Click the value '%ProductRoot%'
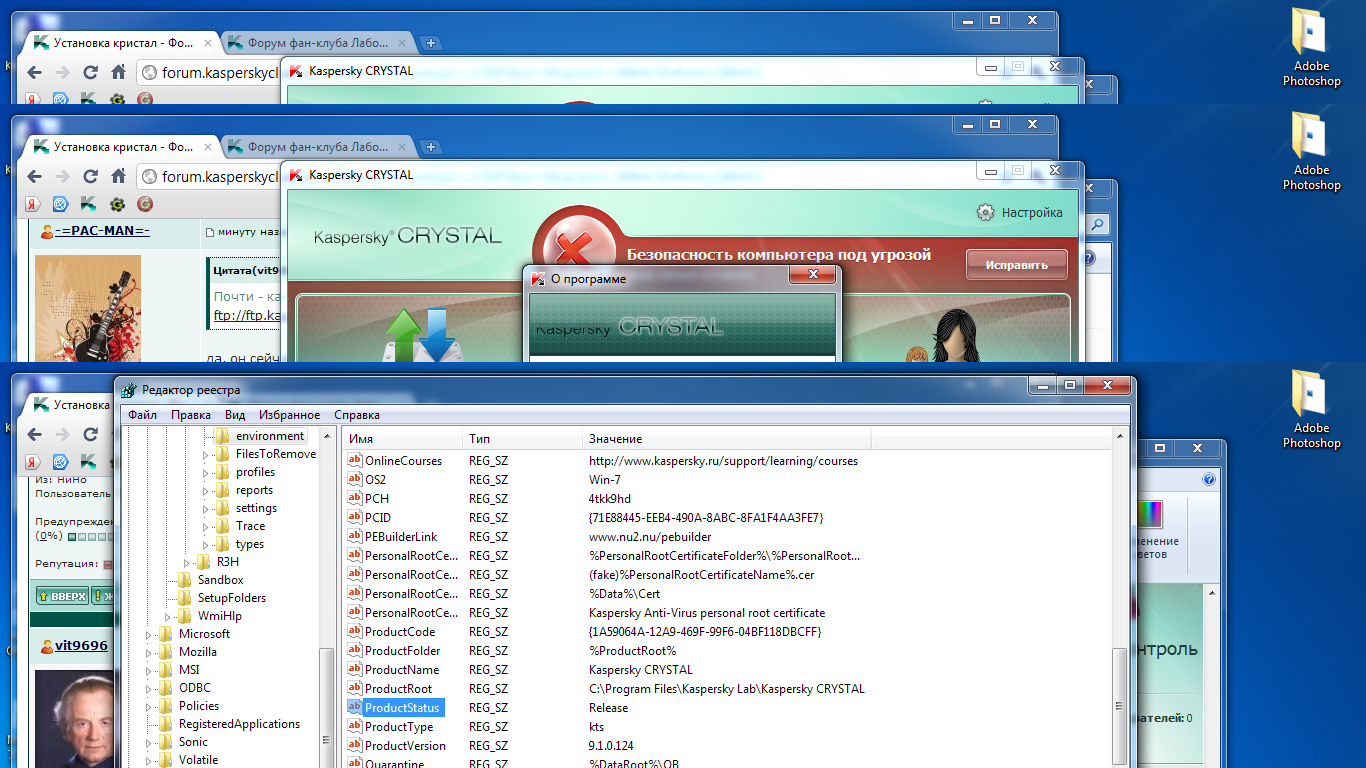Screen dimensions: 1366x768 pos(632,651)
